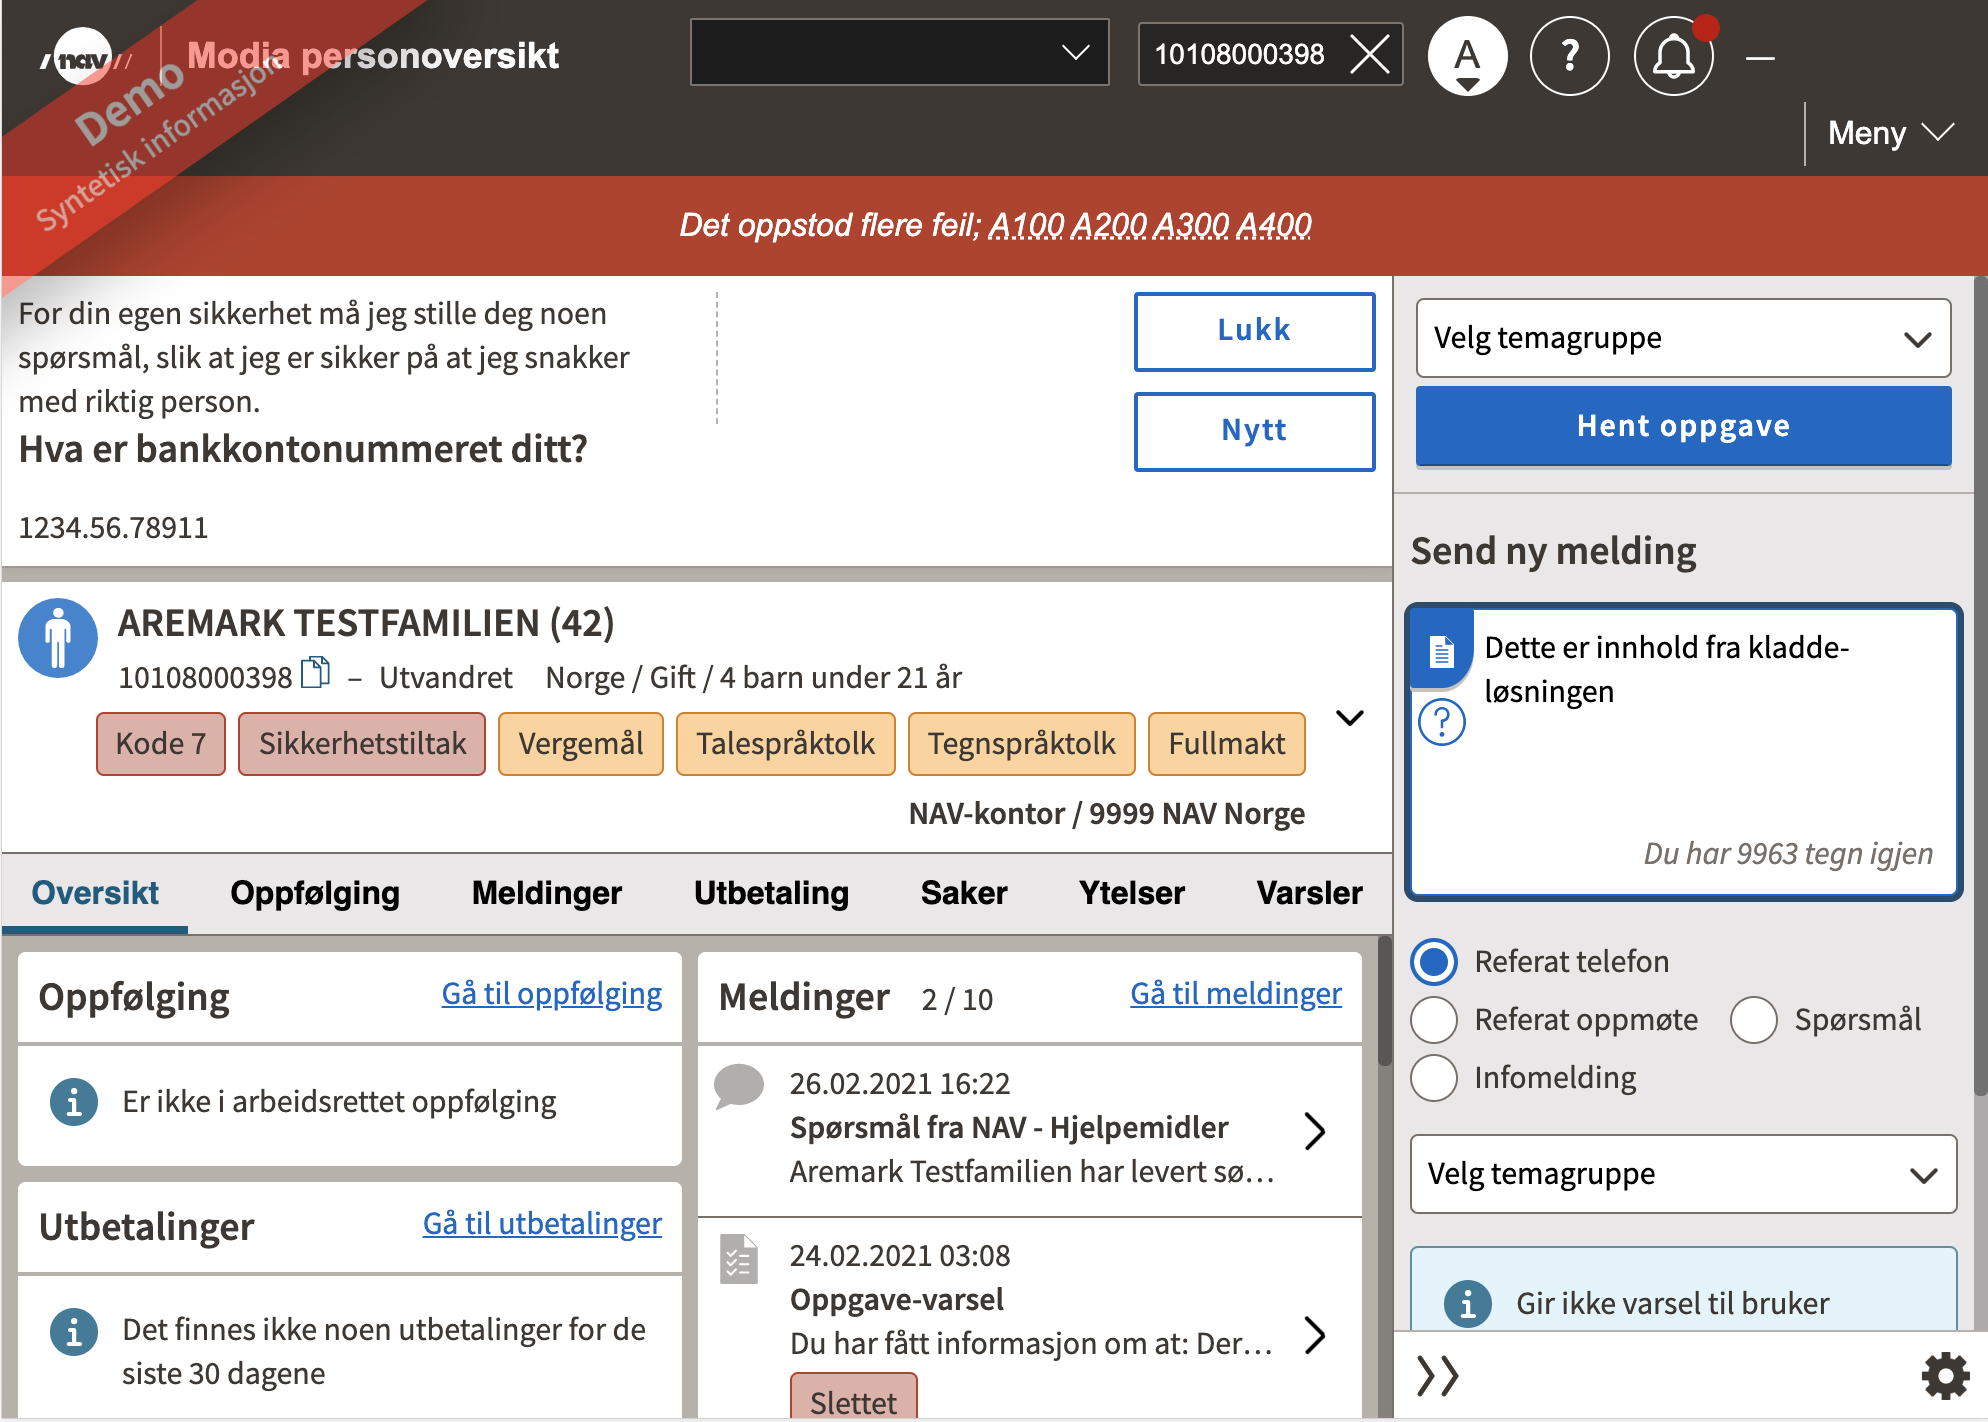This screenshot has height=1422, width=1988.
Task: Open settings gear in message panel
Action: click(1945, 1376)
